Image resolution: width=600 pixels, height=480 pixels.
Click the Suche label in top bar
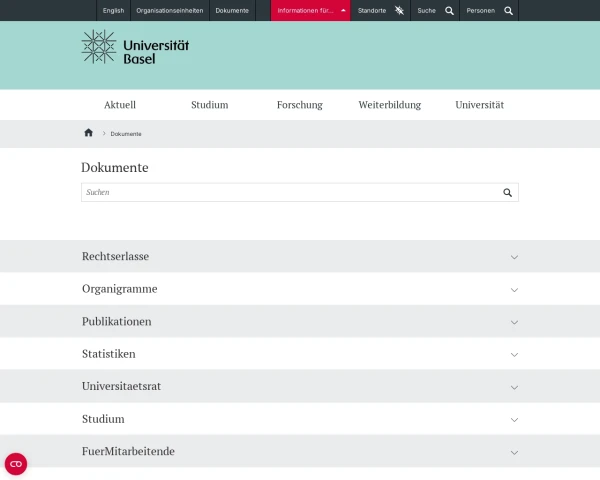pyautogui.click(x=427, y=11)
